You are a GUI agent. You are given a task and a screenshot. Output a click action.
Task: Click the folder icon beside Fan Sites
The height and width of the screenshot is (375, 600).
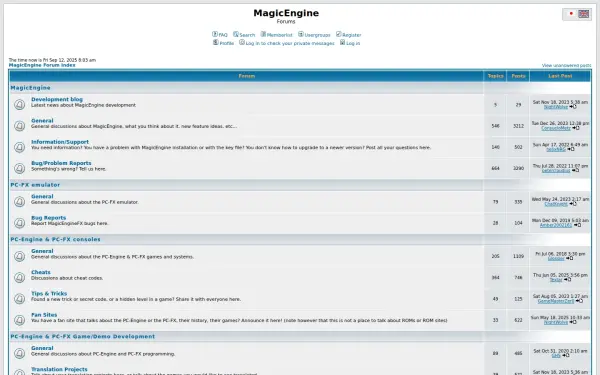tap(20, 320)
